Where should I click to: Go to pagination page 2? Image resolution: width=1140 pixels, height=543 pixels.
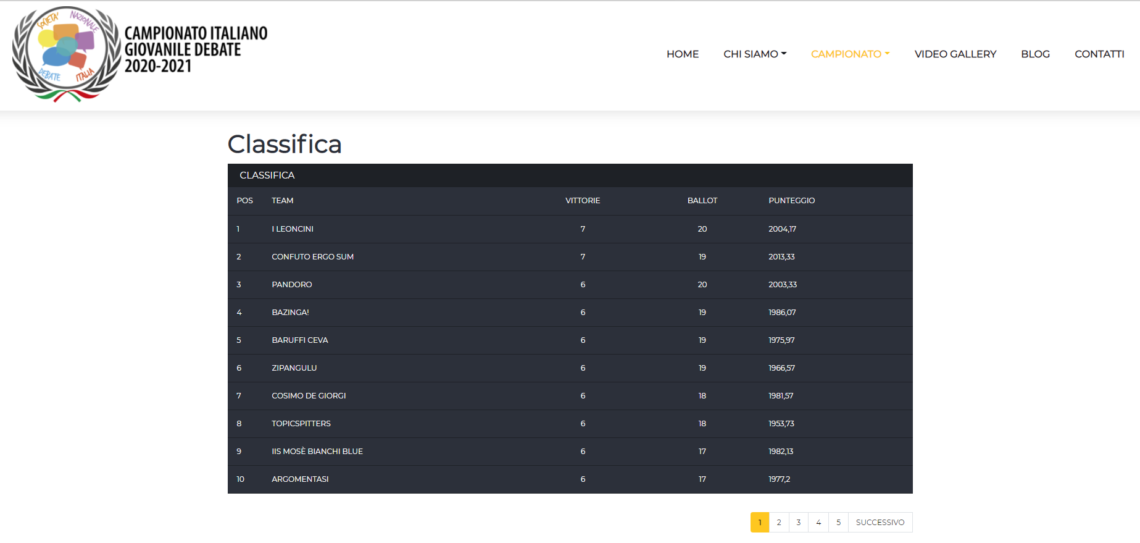pyautogui.click(x=779, y=522)
